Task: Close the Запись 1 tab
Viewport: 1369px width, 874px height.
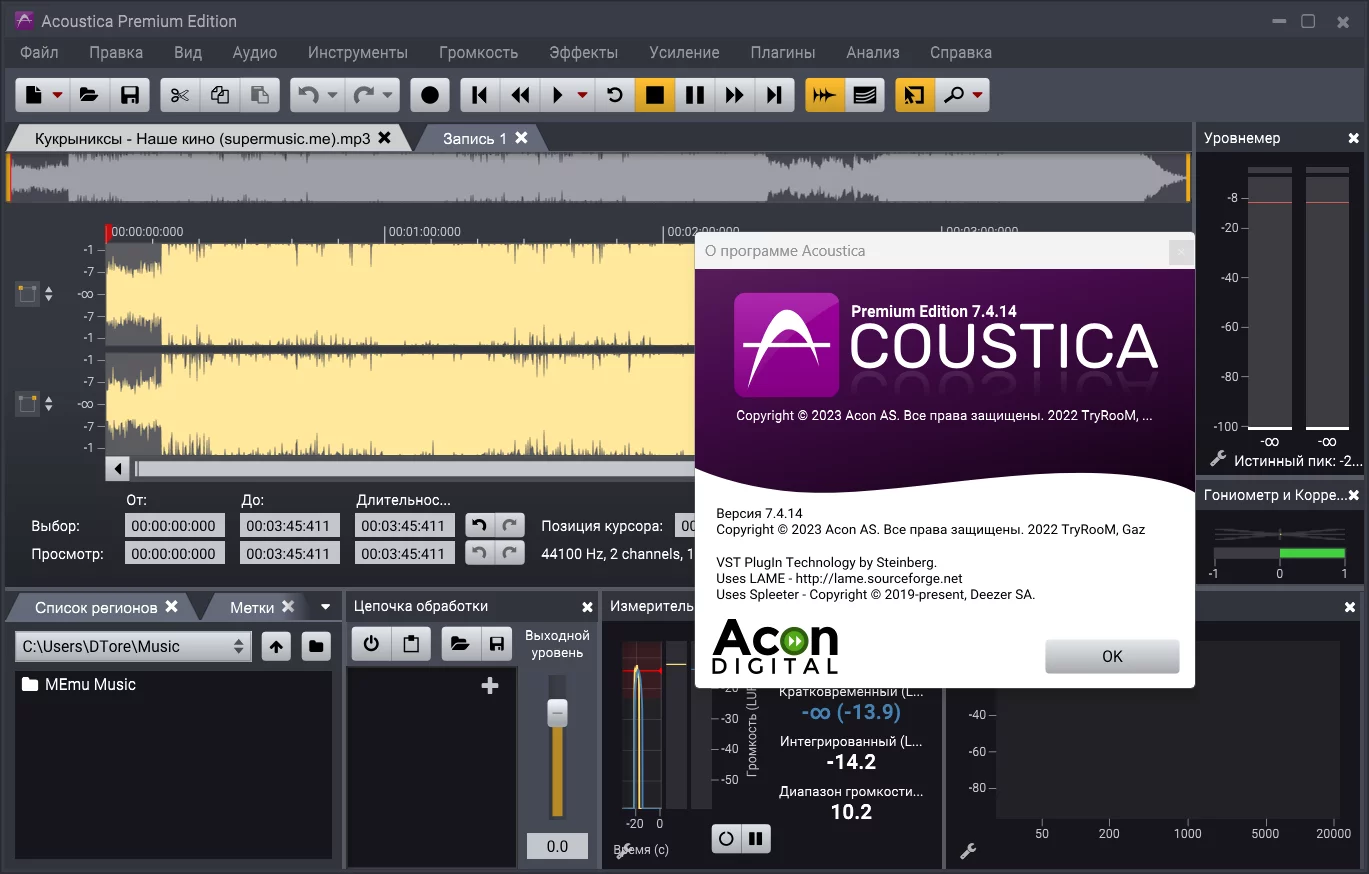Action: pos(521,138)
